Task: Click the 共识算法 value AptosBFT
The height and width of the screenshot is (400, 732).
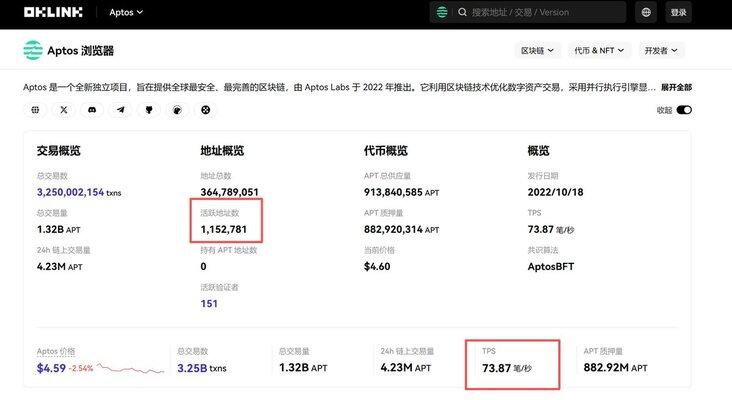Action: point(551,267)
